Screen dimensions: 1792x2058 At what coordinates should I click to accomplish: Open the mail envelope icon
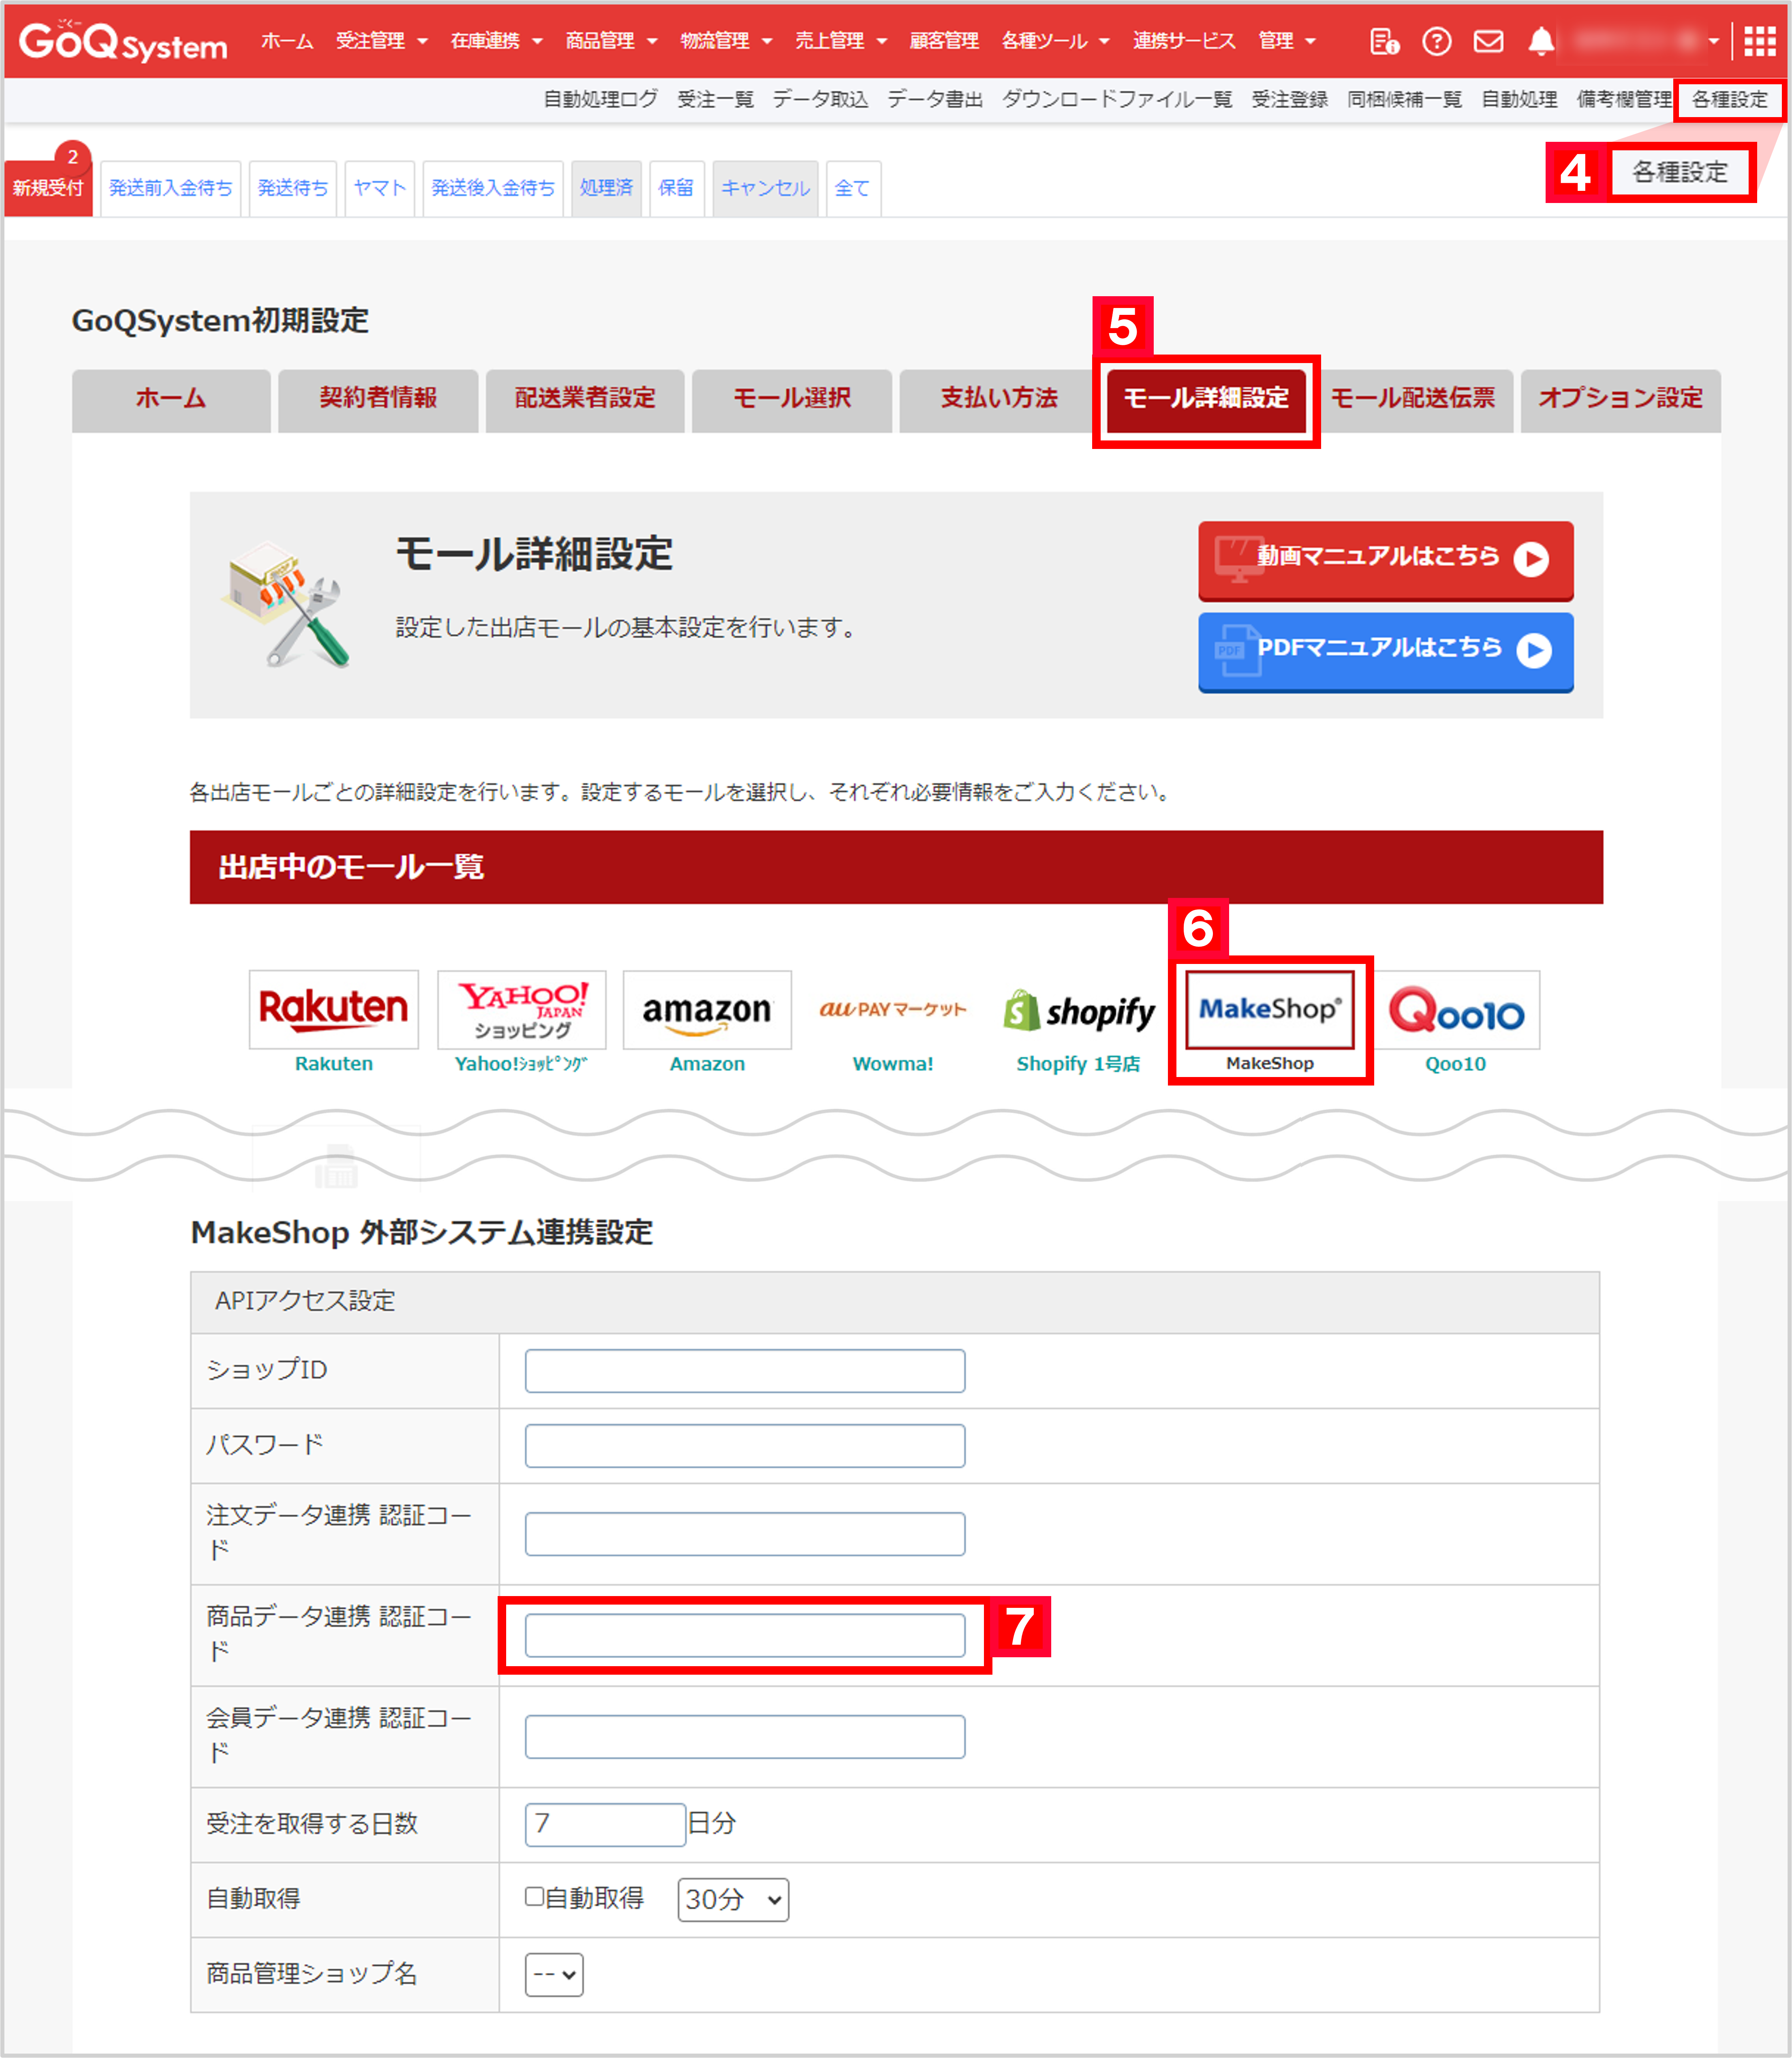[x=1488, y=41]
